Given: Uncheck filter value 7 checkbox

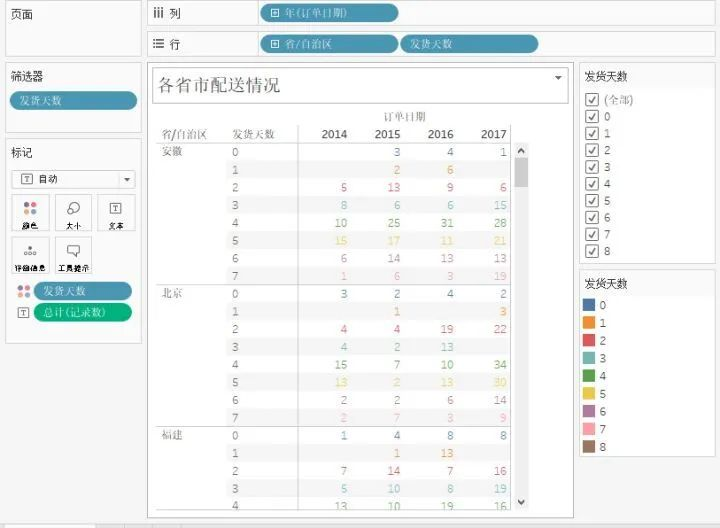Looking at the screenshot, I should [x=592, y=234].
